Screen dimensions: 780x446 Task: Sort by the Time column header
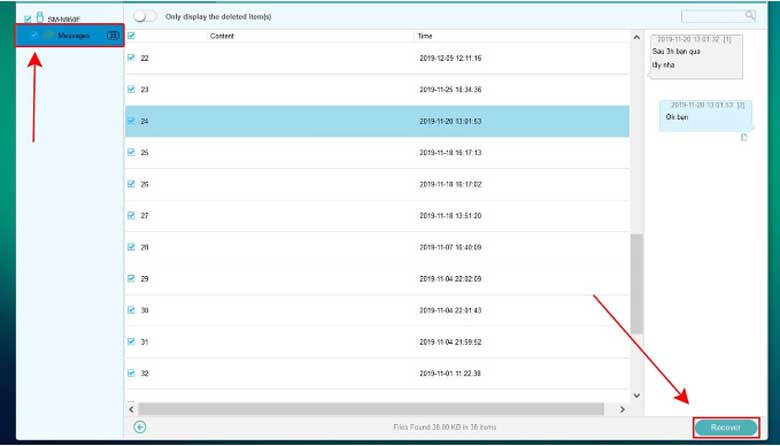tap(425, 36)
